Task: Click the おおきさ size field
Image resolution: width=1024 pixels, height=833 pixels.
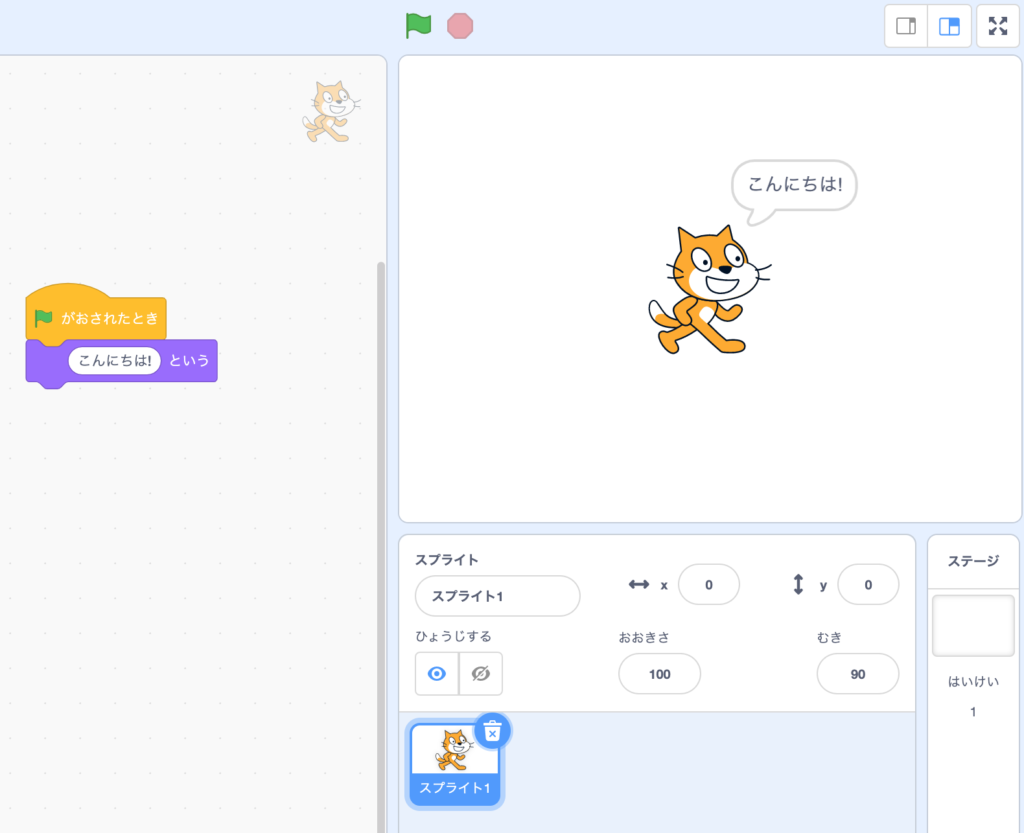Action: click(x=659, y=674)
